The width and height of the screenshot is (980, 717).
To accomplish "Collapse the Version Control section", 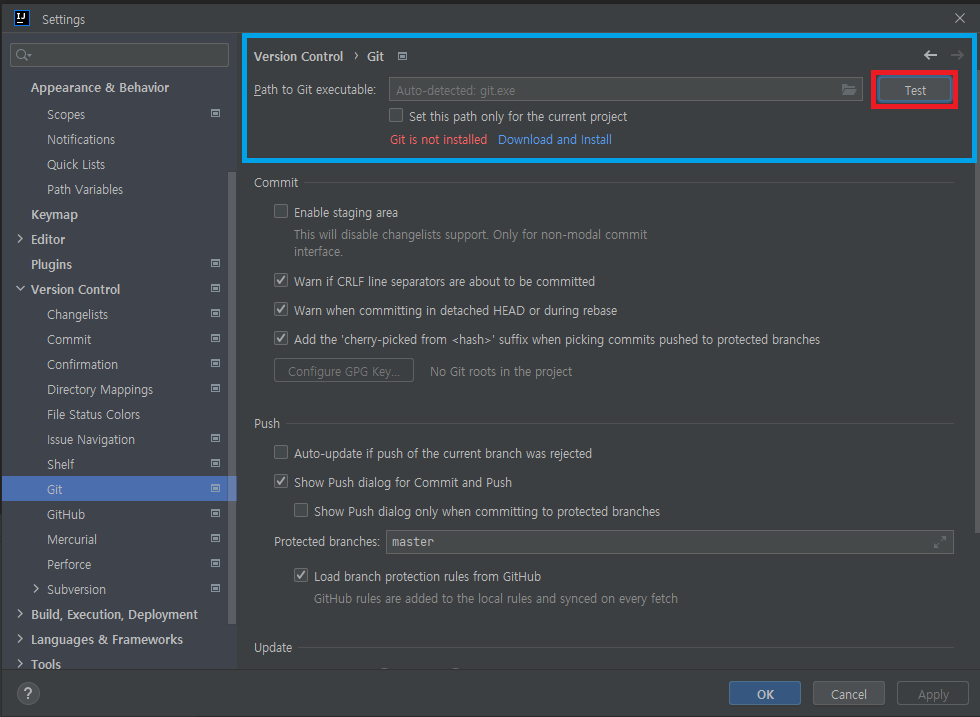I will pyautogui.click(x=20, y=289).
